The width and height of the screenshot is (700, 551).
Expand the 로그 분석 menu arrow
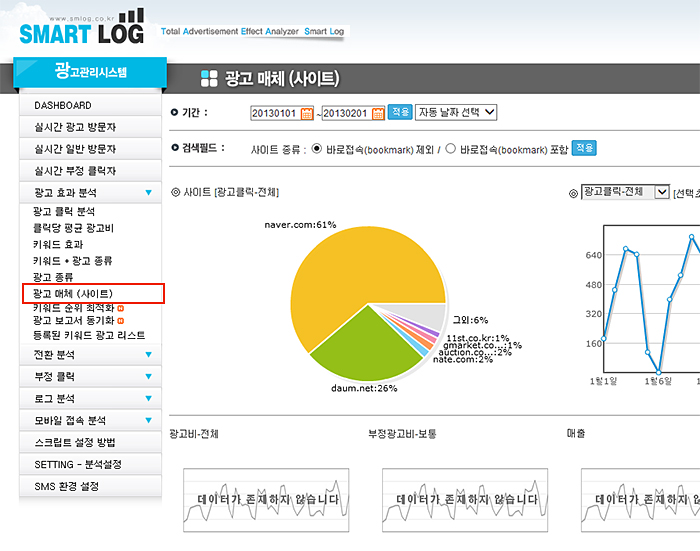149,399
